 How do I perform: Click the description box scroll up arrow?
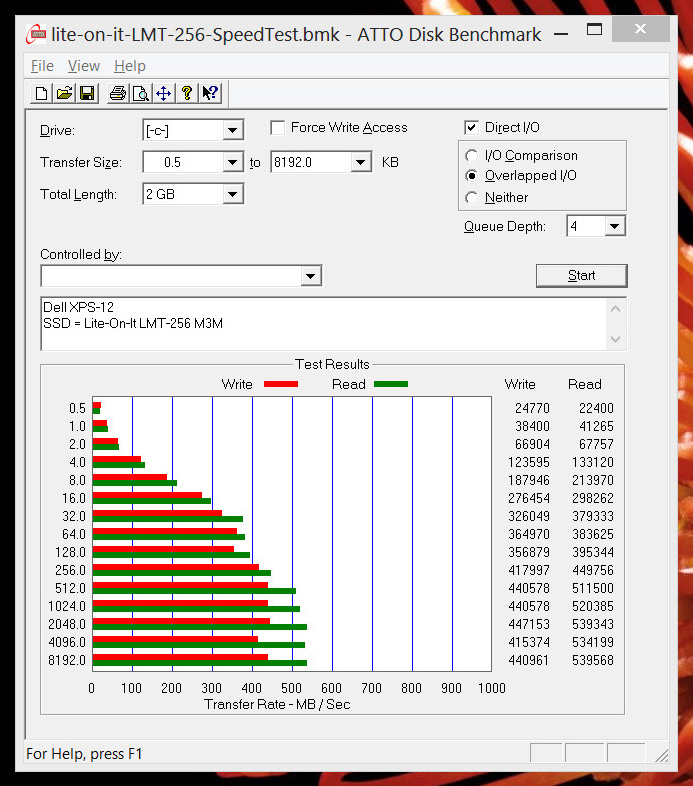click(x=616, y=309)
